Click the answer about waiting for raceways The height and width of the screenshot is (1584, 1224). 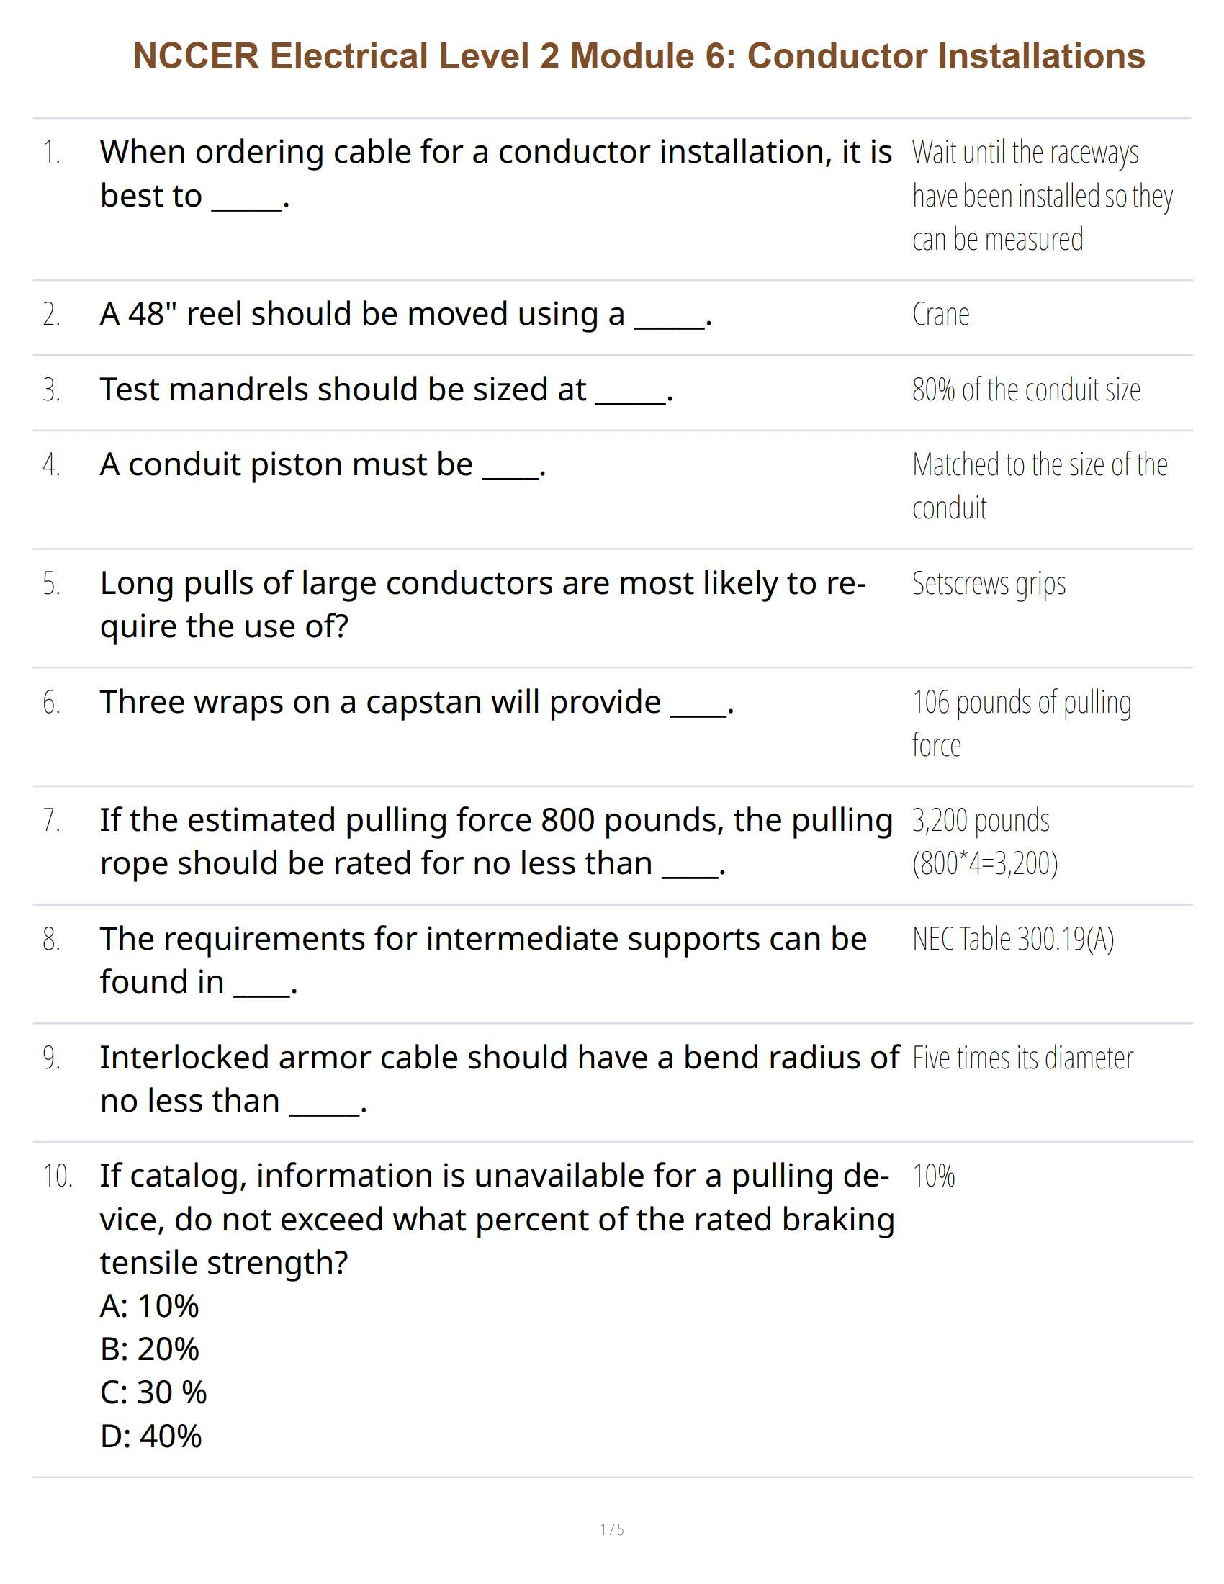(x=1041, y=196)
